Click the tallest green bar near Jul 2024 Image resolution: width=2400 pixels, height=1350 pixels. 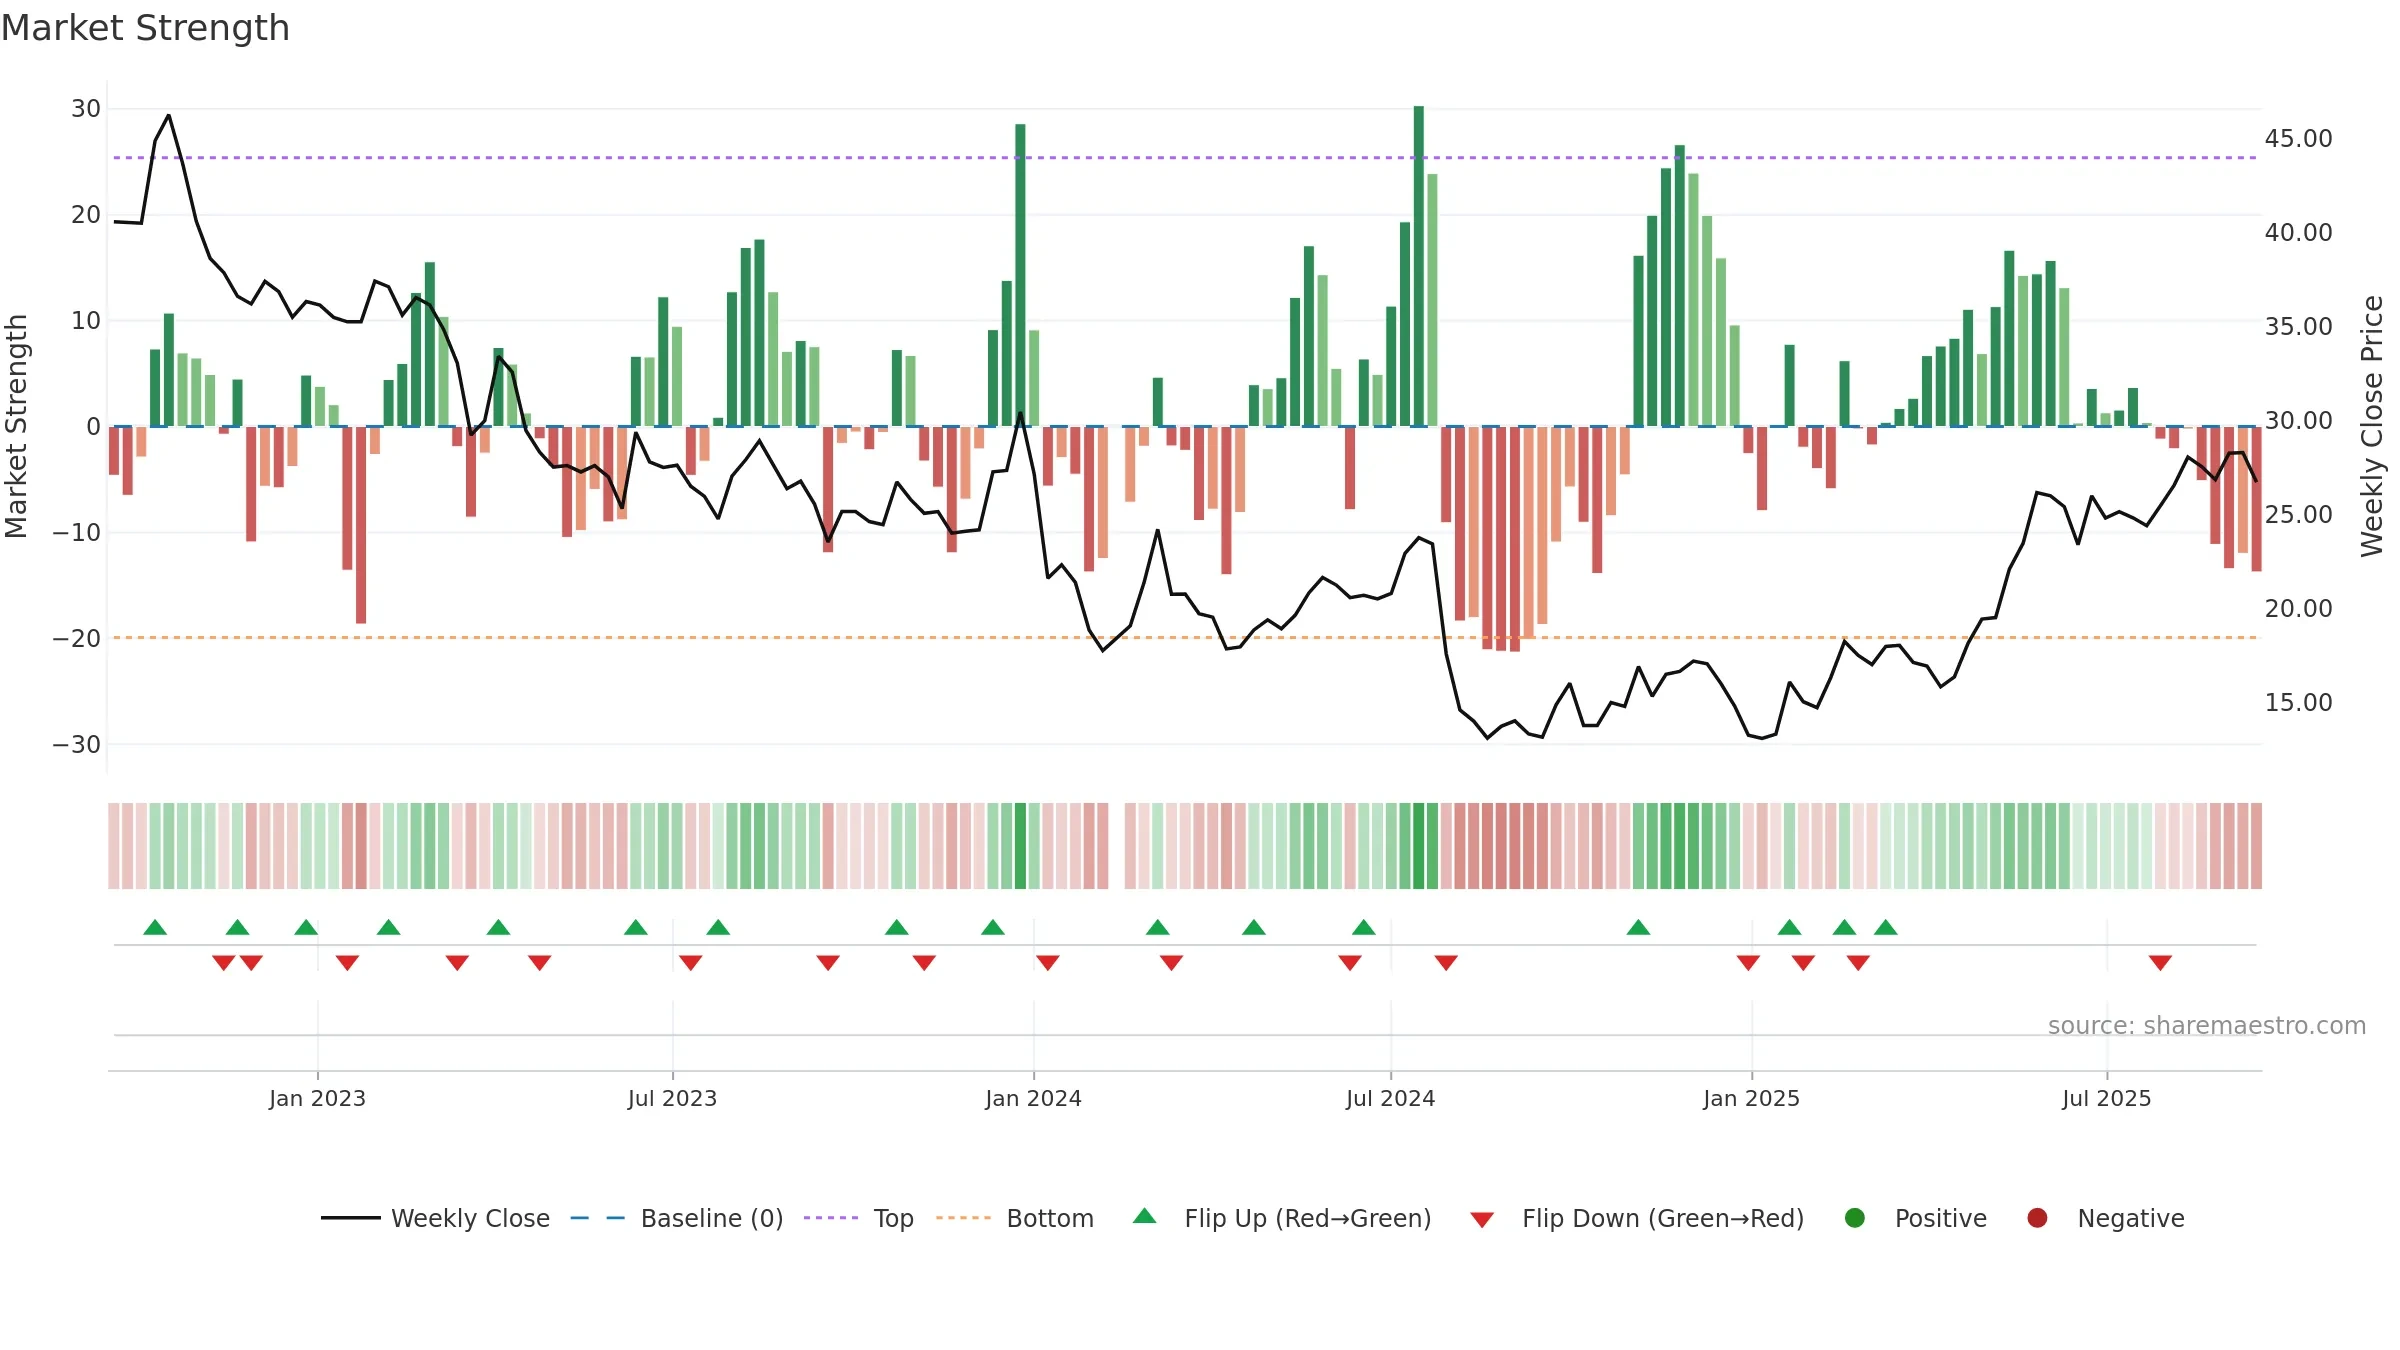(1419, 266)
